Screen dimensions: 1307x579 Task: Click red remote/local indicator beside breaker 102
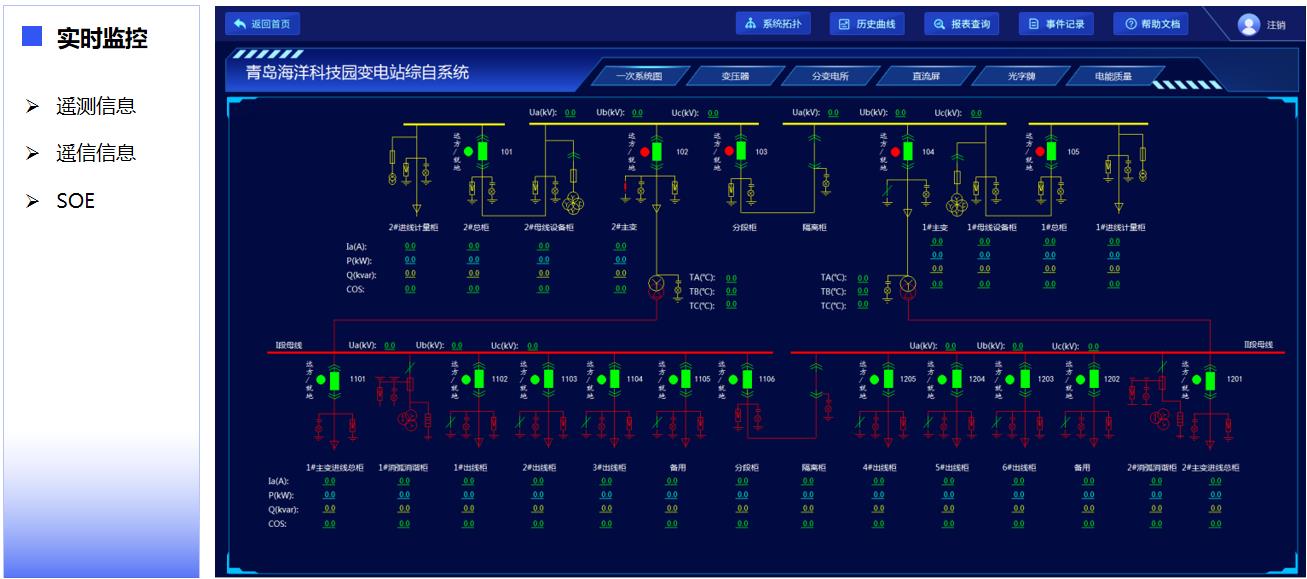click(x=644, y=151)
